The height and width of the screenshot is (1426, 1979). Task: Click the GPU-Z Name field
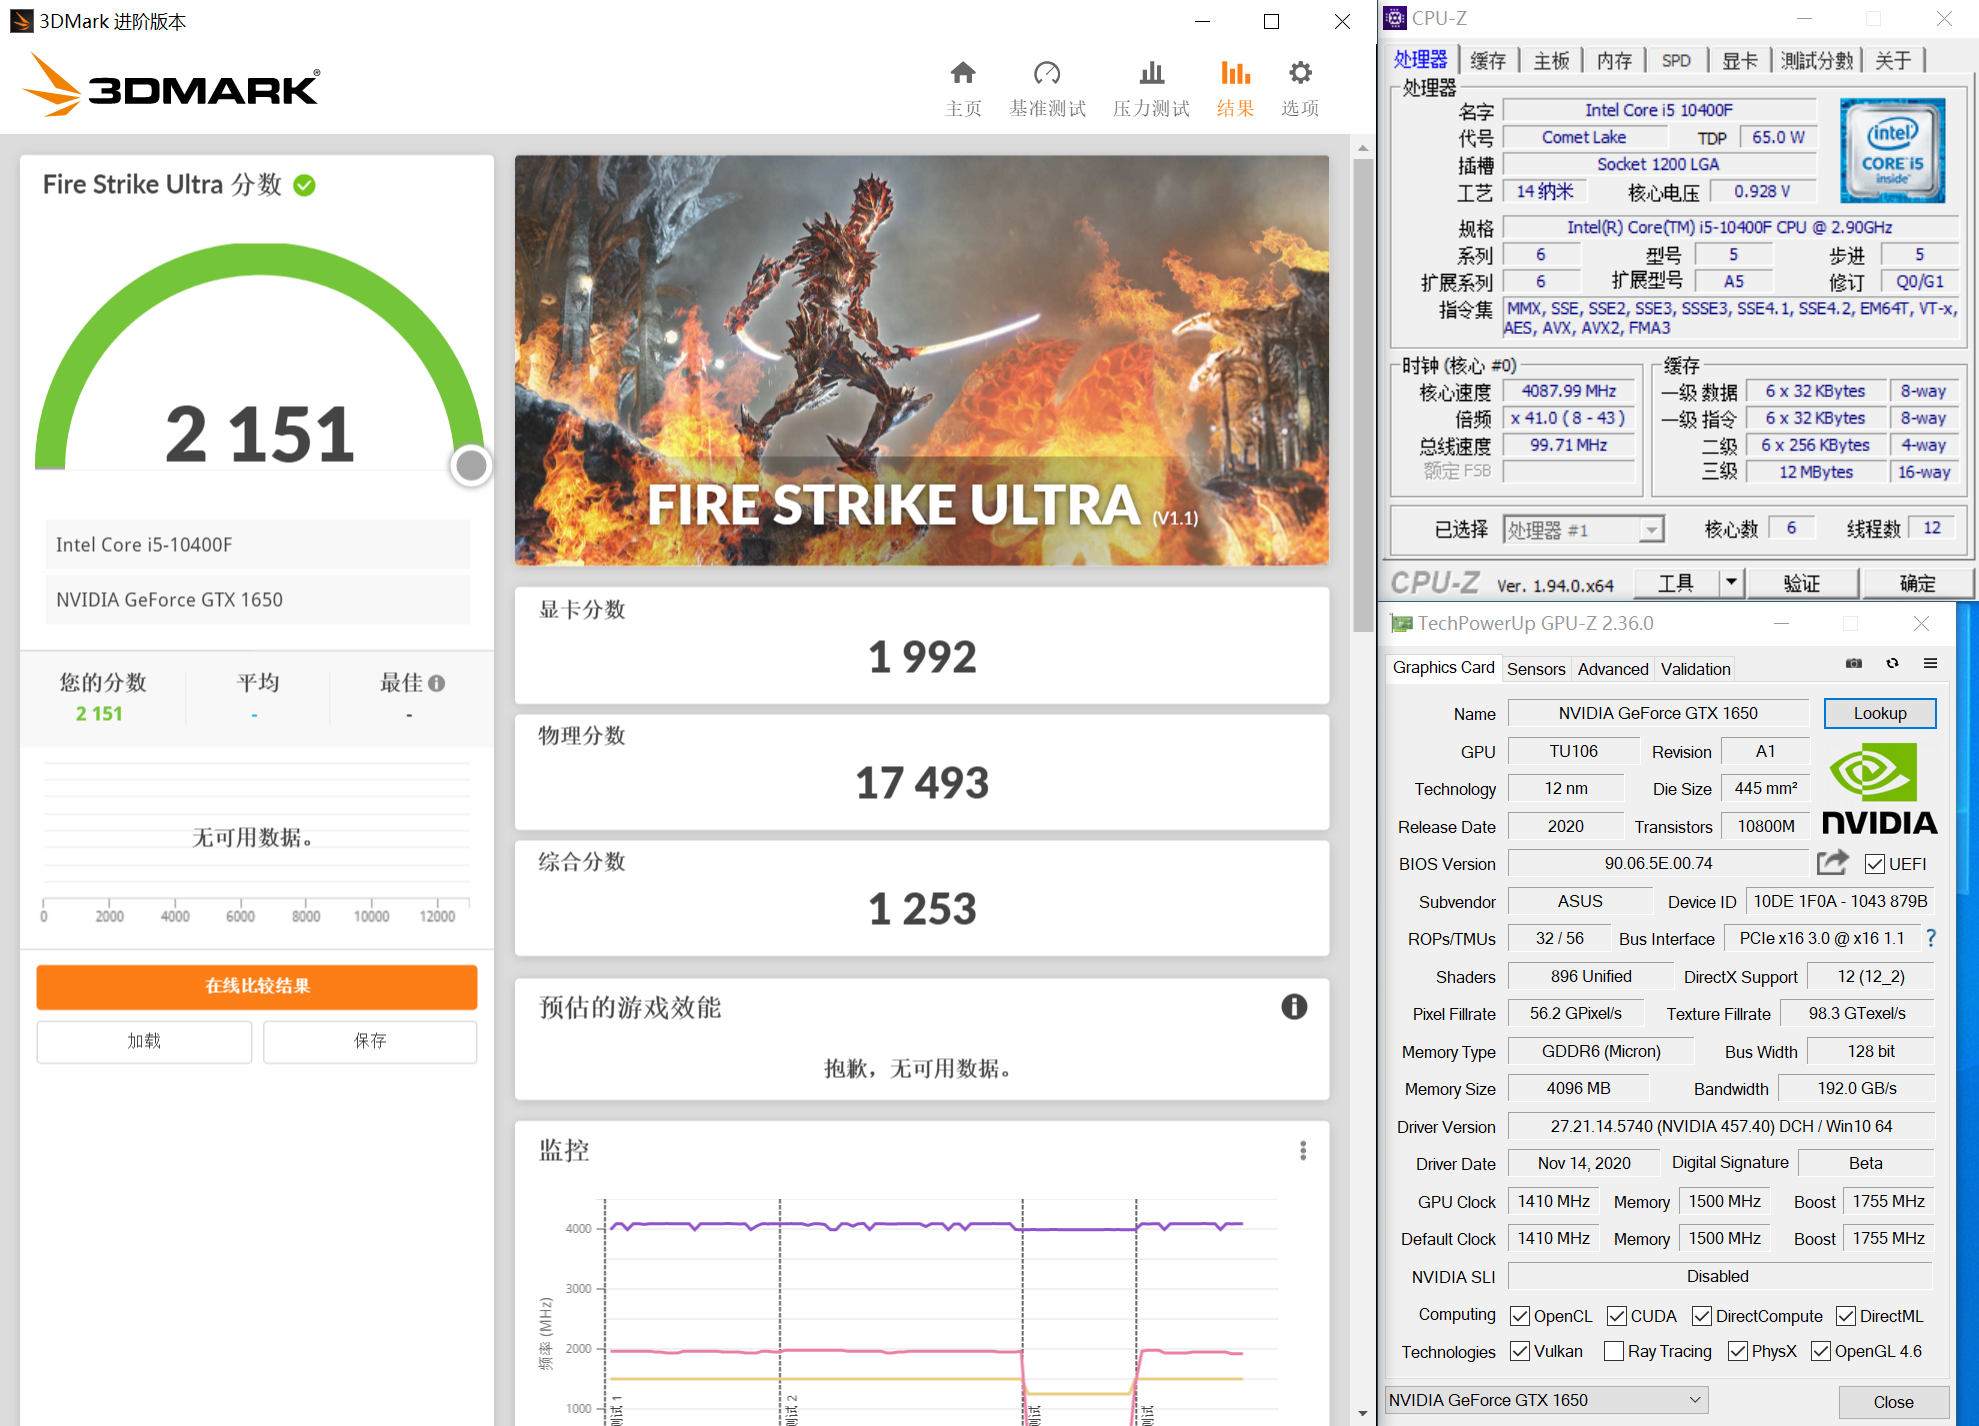tap(1658, 713)
